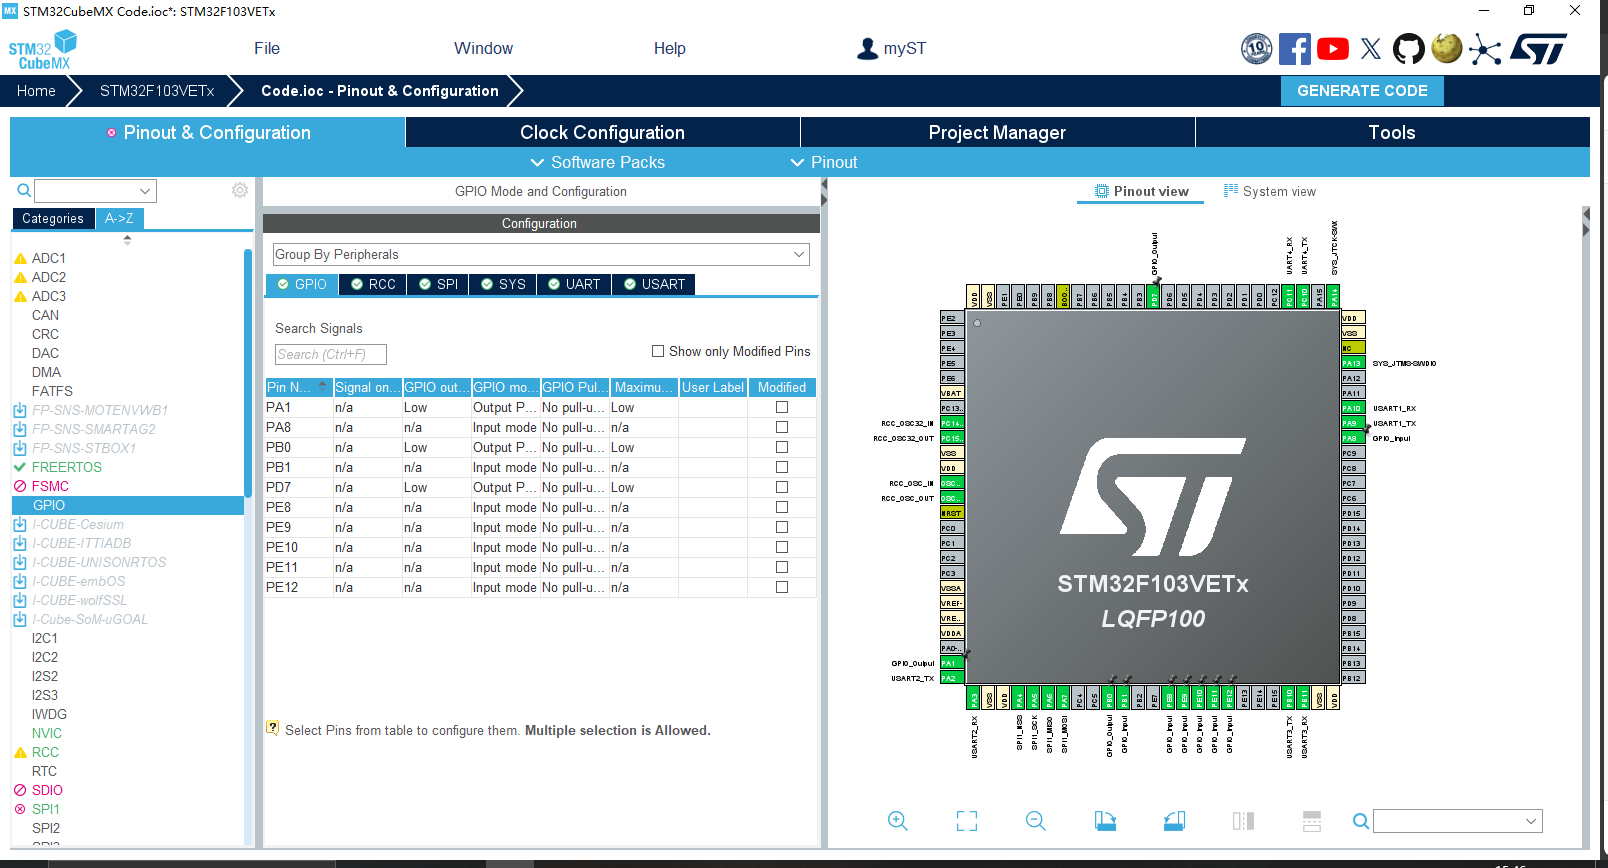The width and height of the screenshot is (1608, 868).
Task: Switch to the Tools tab
Action: coord(1392,132)
